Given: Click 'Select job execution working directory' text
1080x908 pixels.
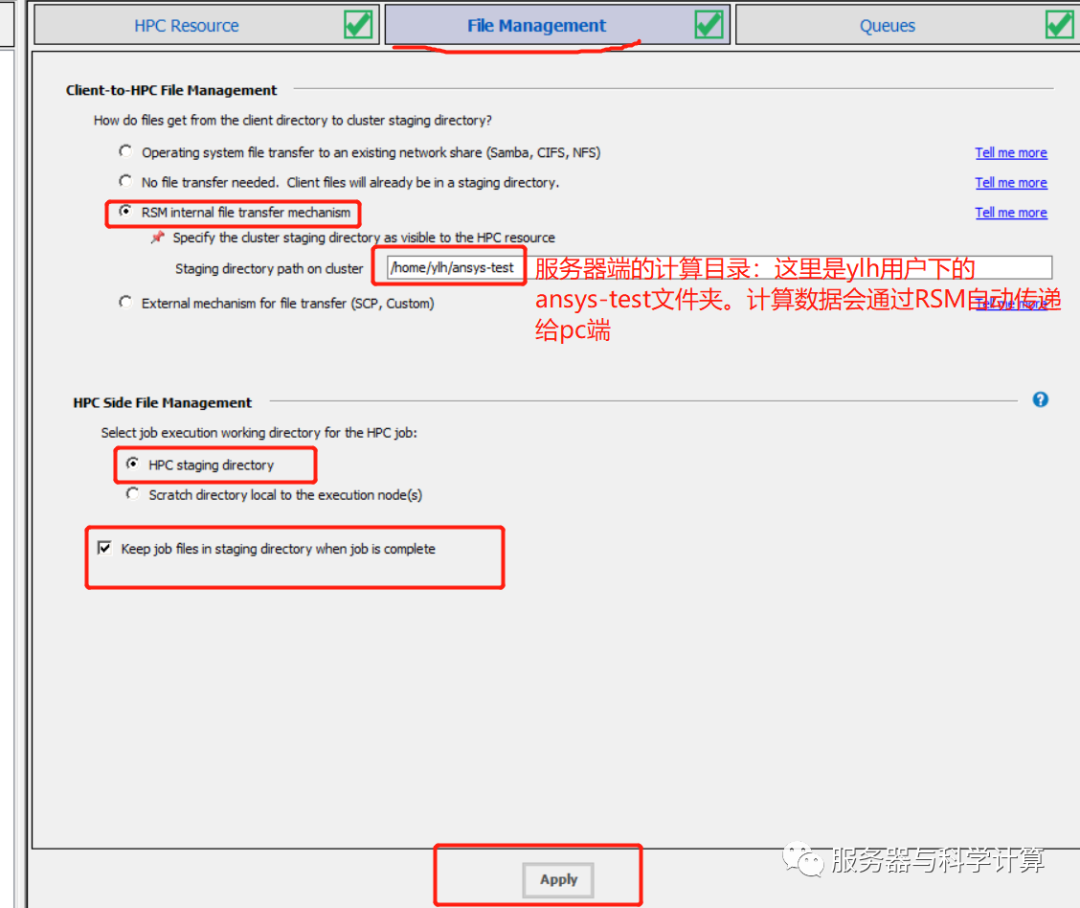Looking at the screenshot, I should click(259, 433).
